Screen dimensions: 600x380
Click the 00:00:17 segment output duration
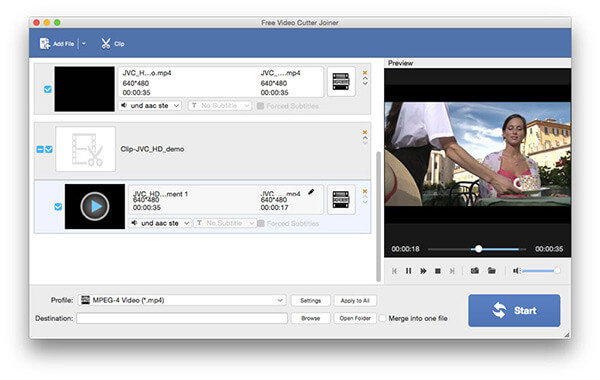tap(274, 207)
